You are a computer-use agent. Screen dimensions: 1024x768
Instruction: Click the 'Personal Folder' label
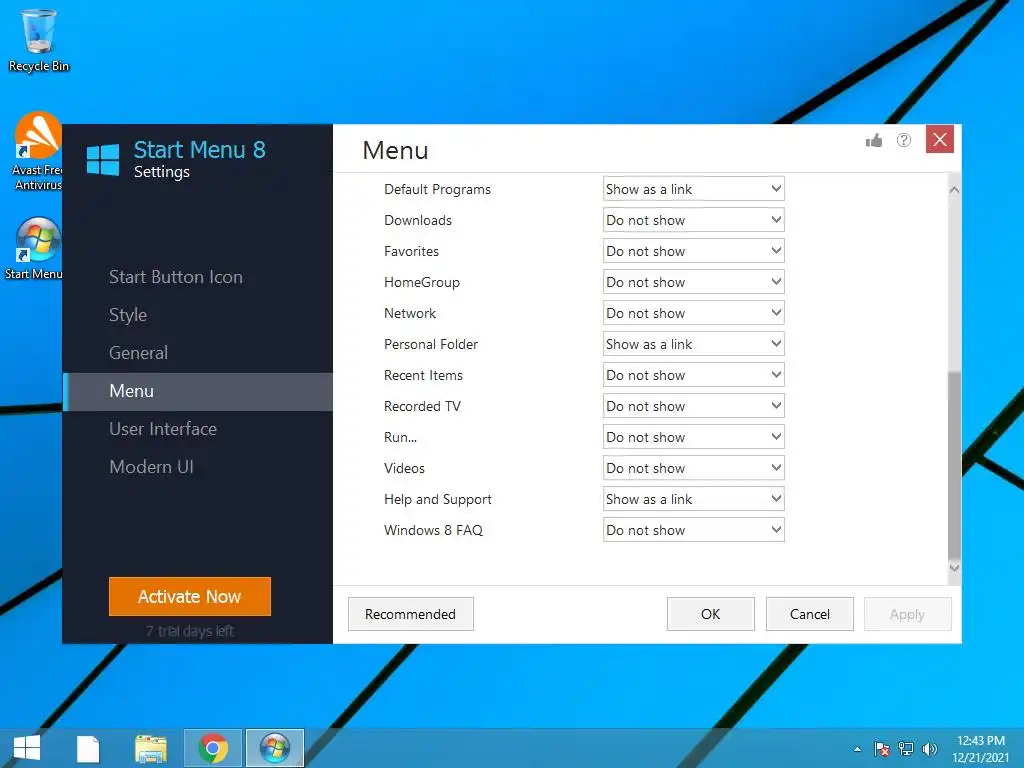(431, 344)
